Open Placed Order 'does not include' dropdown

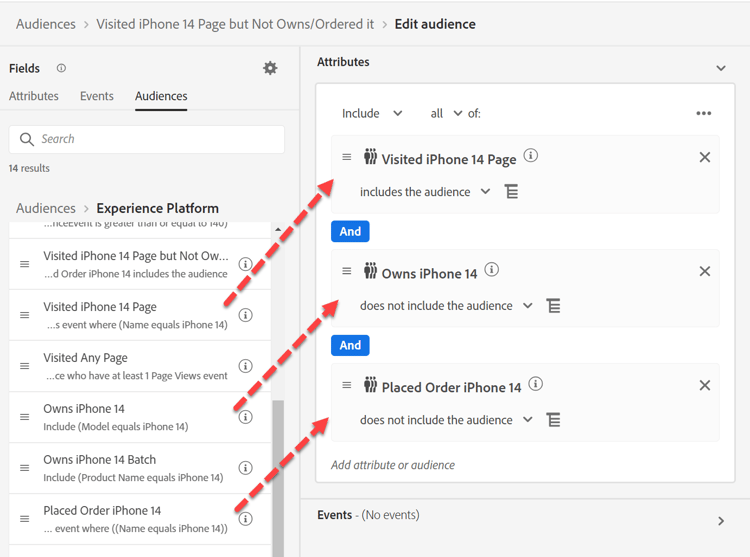[x=446, y=420]
